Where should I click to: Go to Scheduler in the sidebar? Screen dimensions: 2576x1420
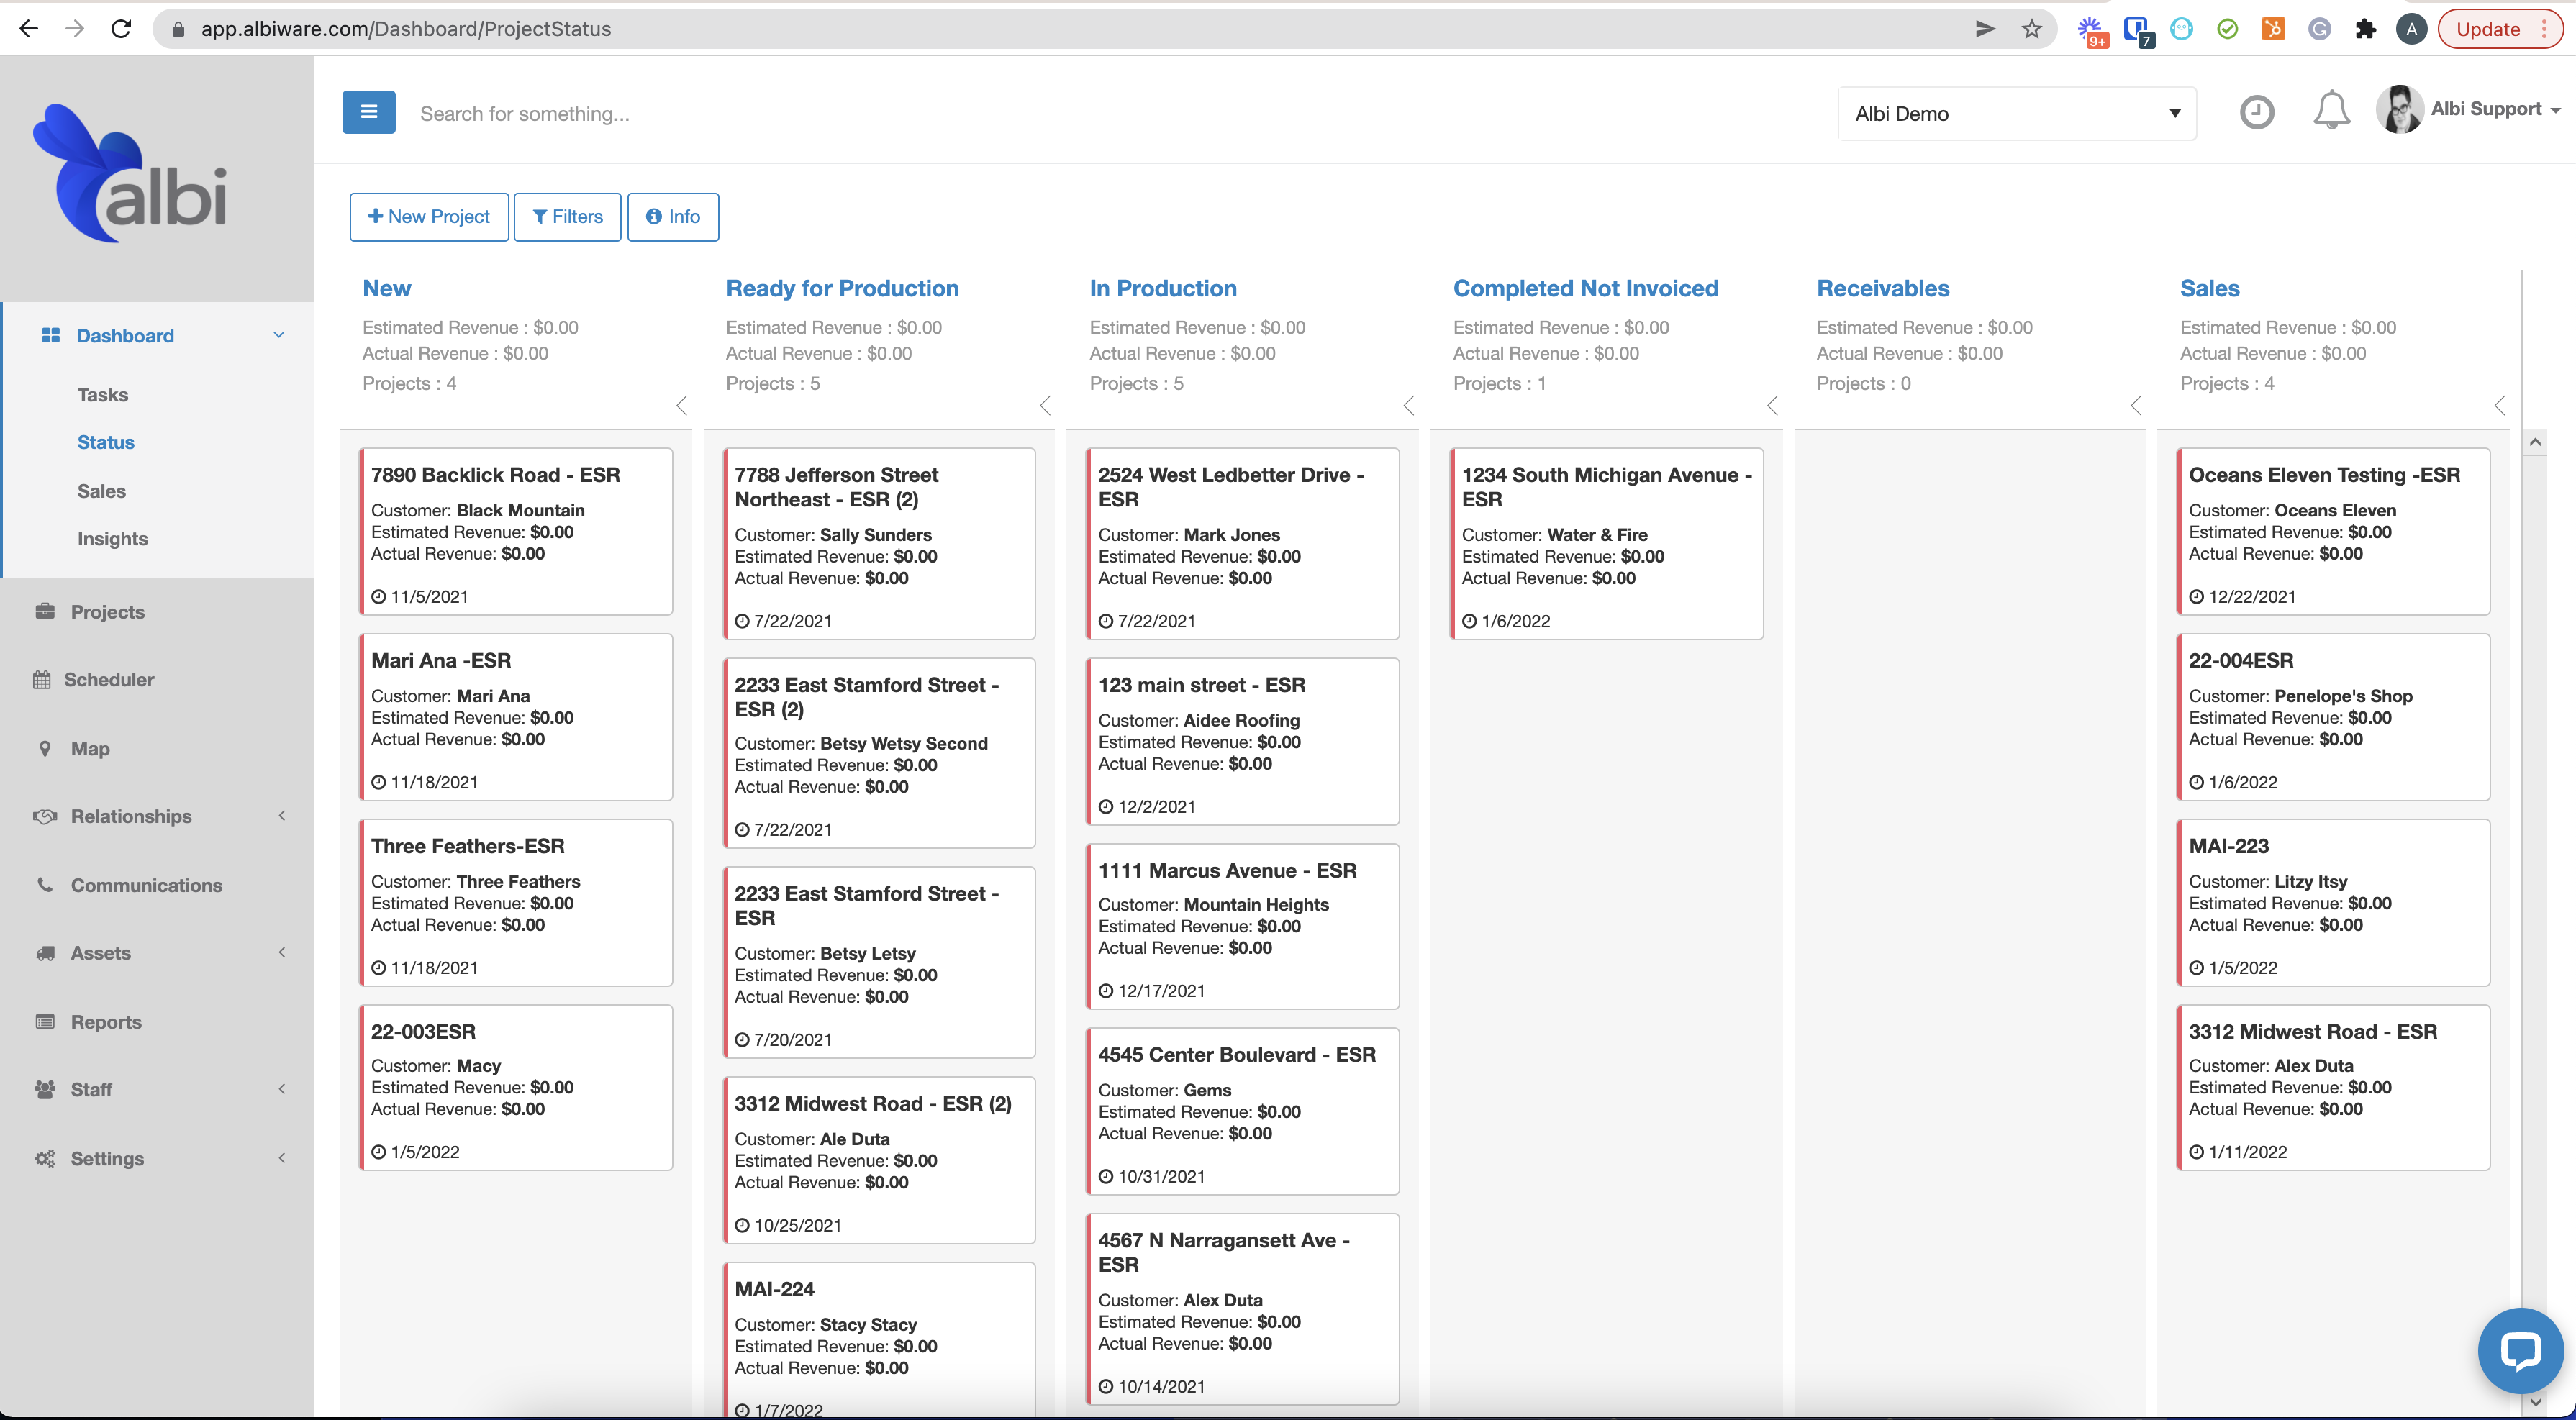click(x=109, y=679)
